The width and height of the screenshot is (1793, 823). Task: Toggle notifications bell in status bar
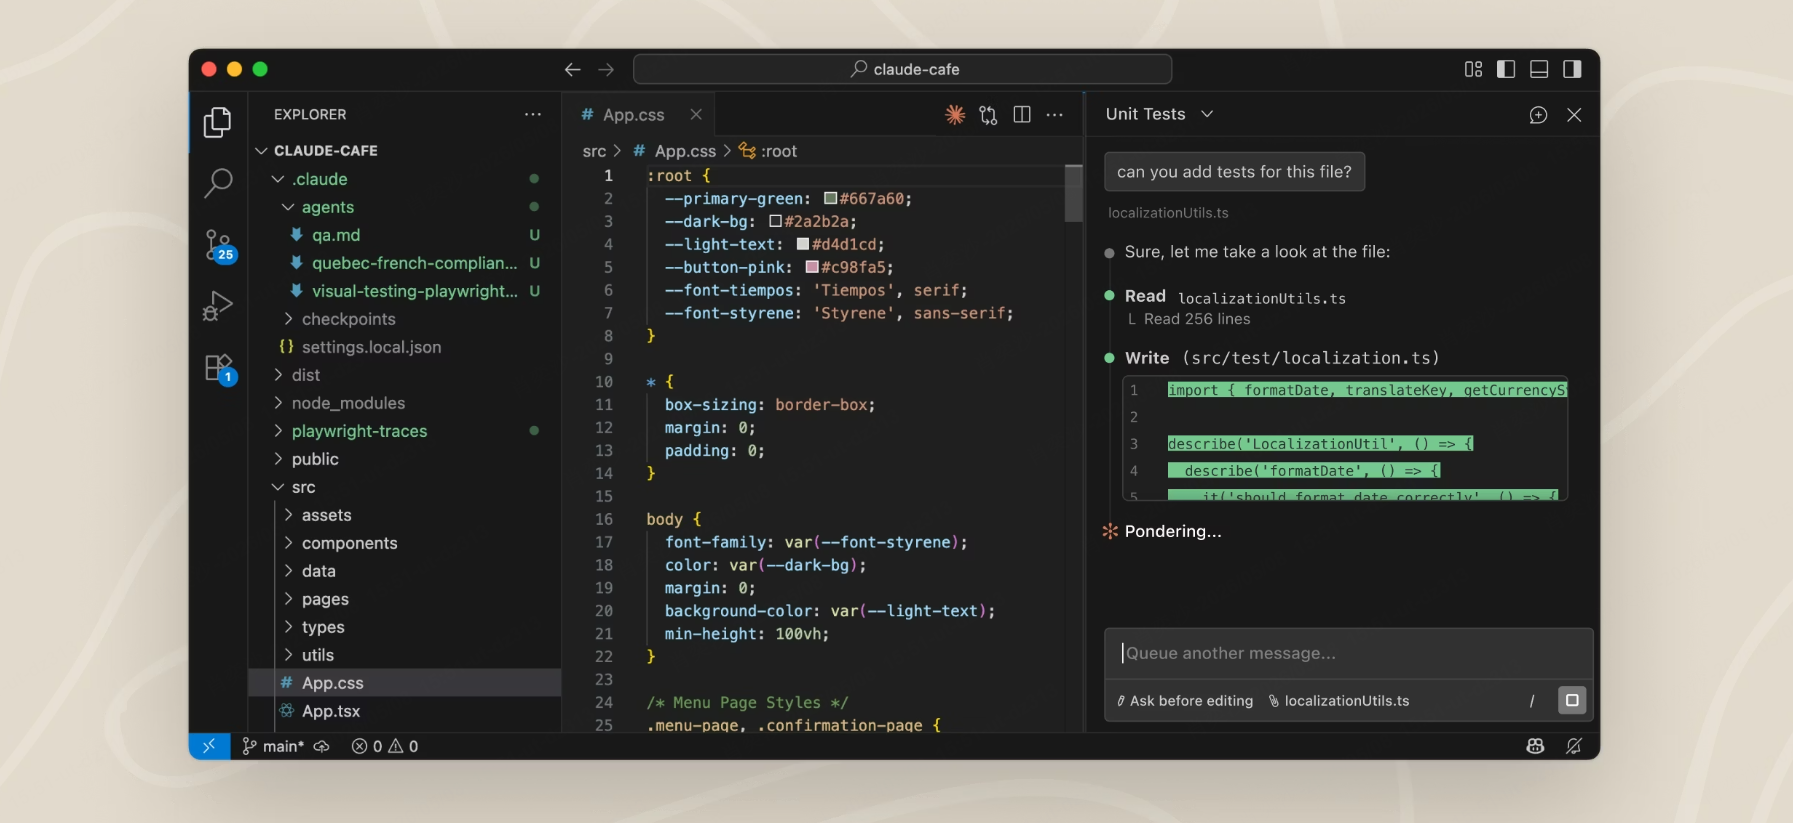click(x=1574, y=746)
